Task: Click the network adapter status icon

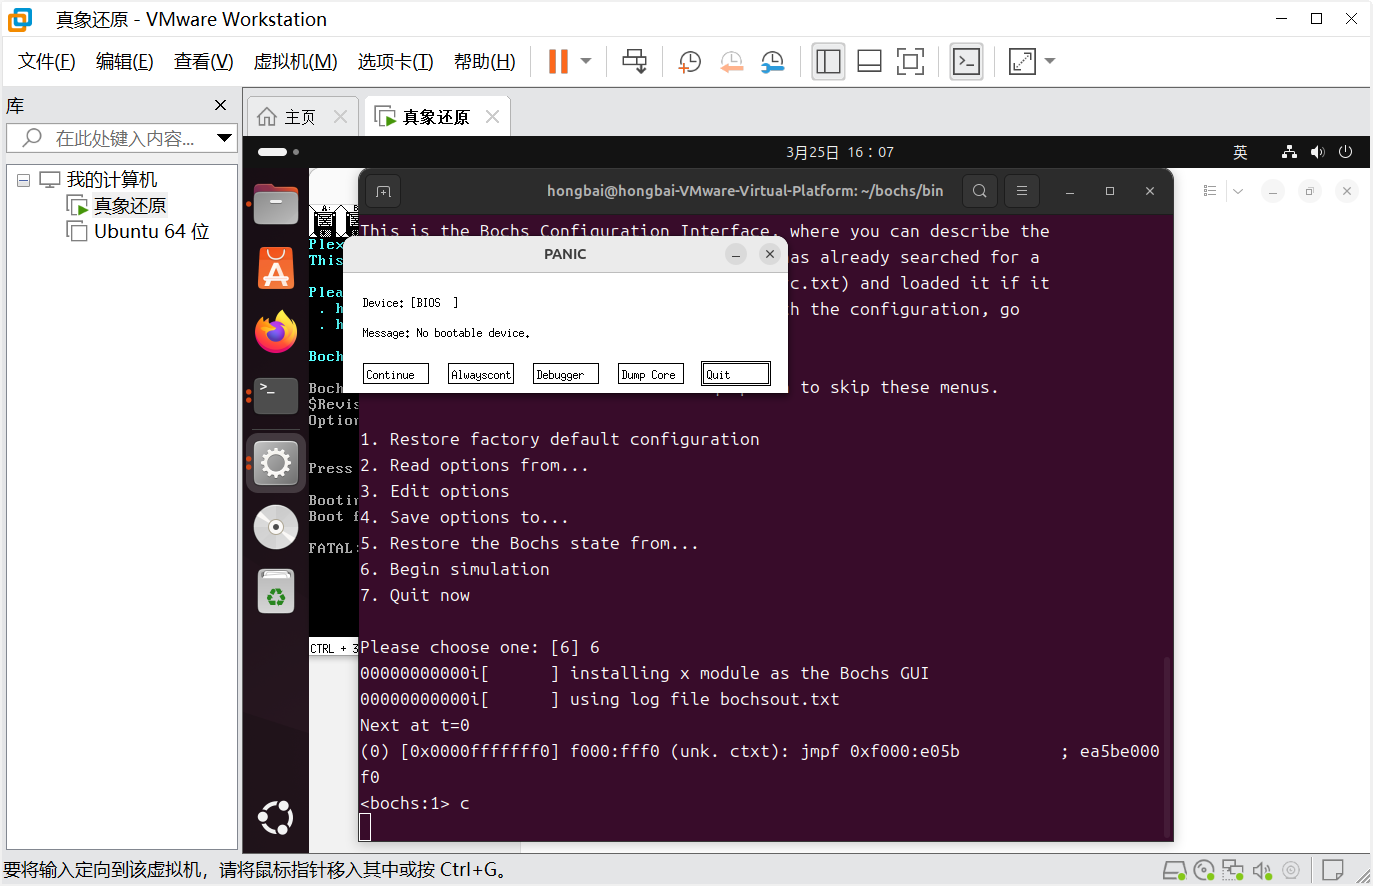Action: [1233, 871]
